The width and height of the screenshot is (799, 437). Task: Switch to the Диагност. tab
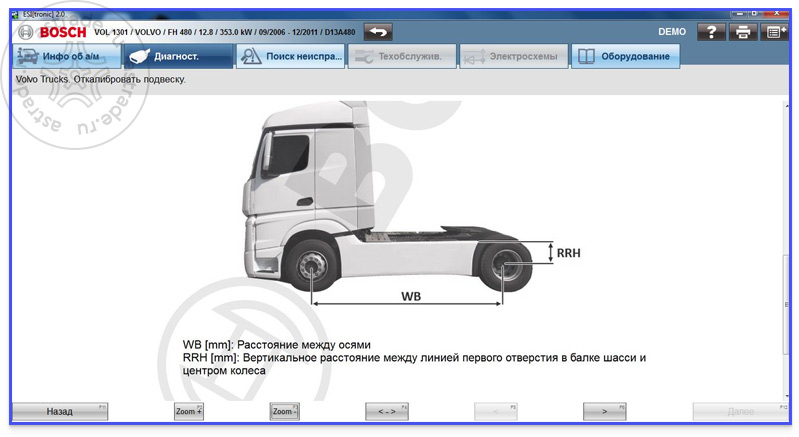tap(178, 56)
